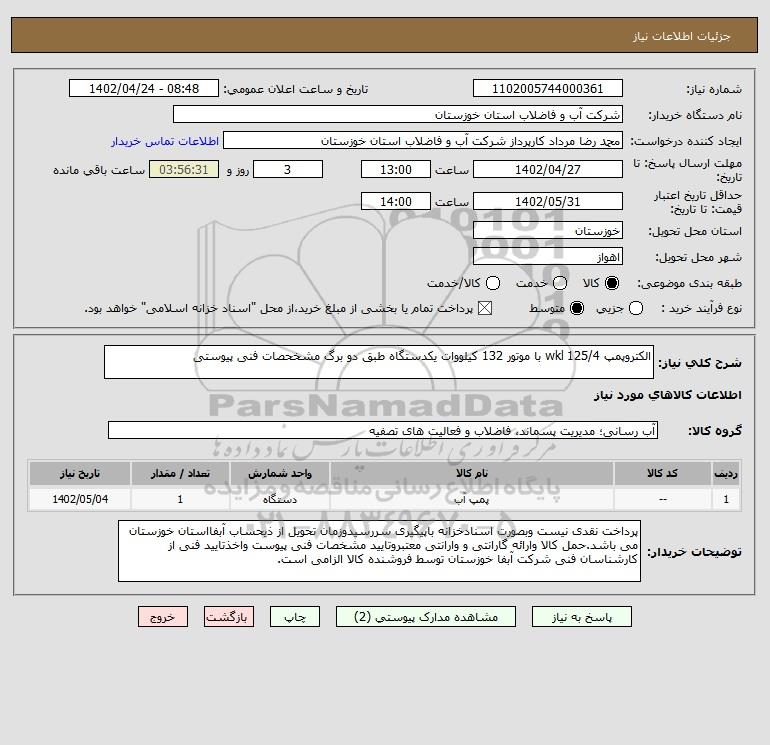Image resolution: width=770 pixels, height=745 pixels.
Task: Click the پاسخ به نیاز button
Action: pos(581,617)
